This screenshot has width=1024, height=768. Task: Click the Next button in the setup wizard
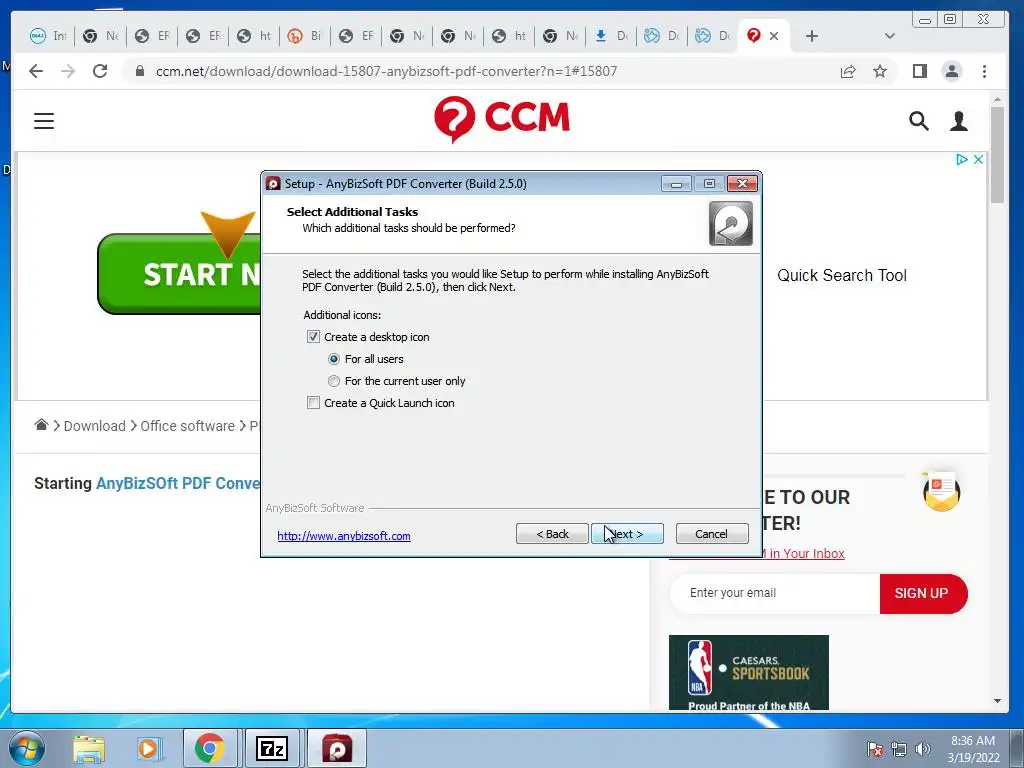click(x=627, y=534)
